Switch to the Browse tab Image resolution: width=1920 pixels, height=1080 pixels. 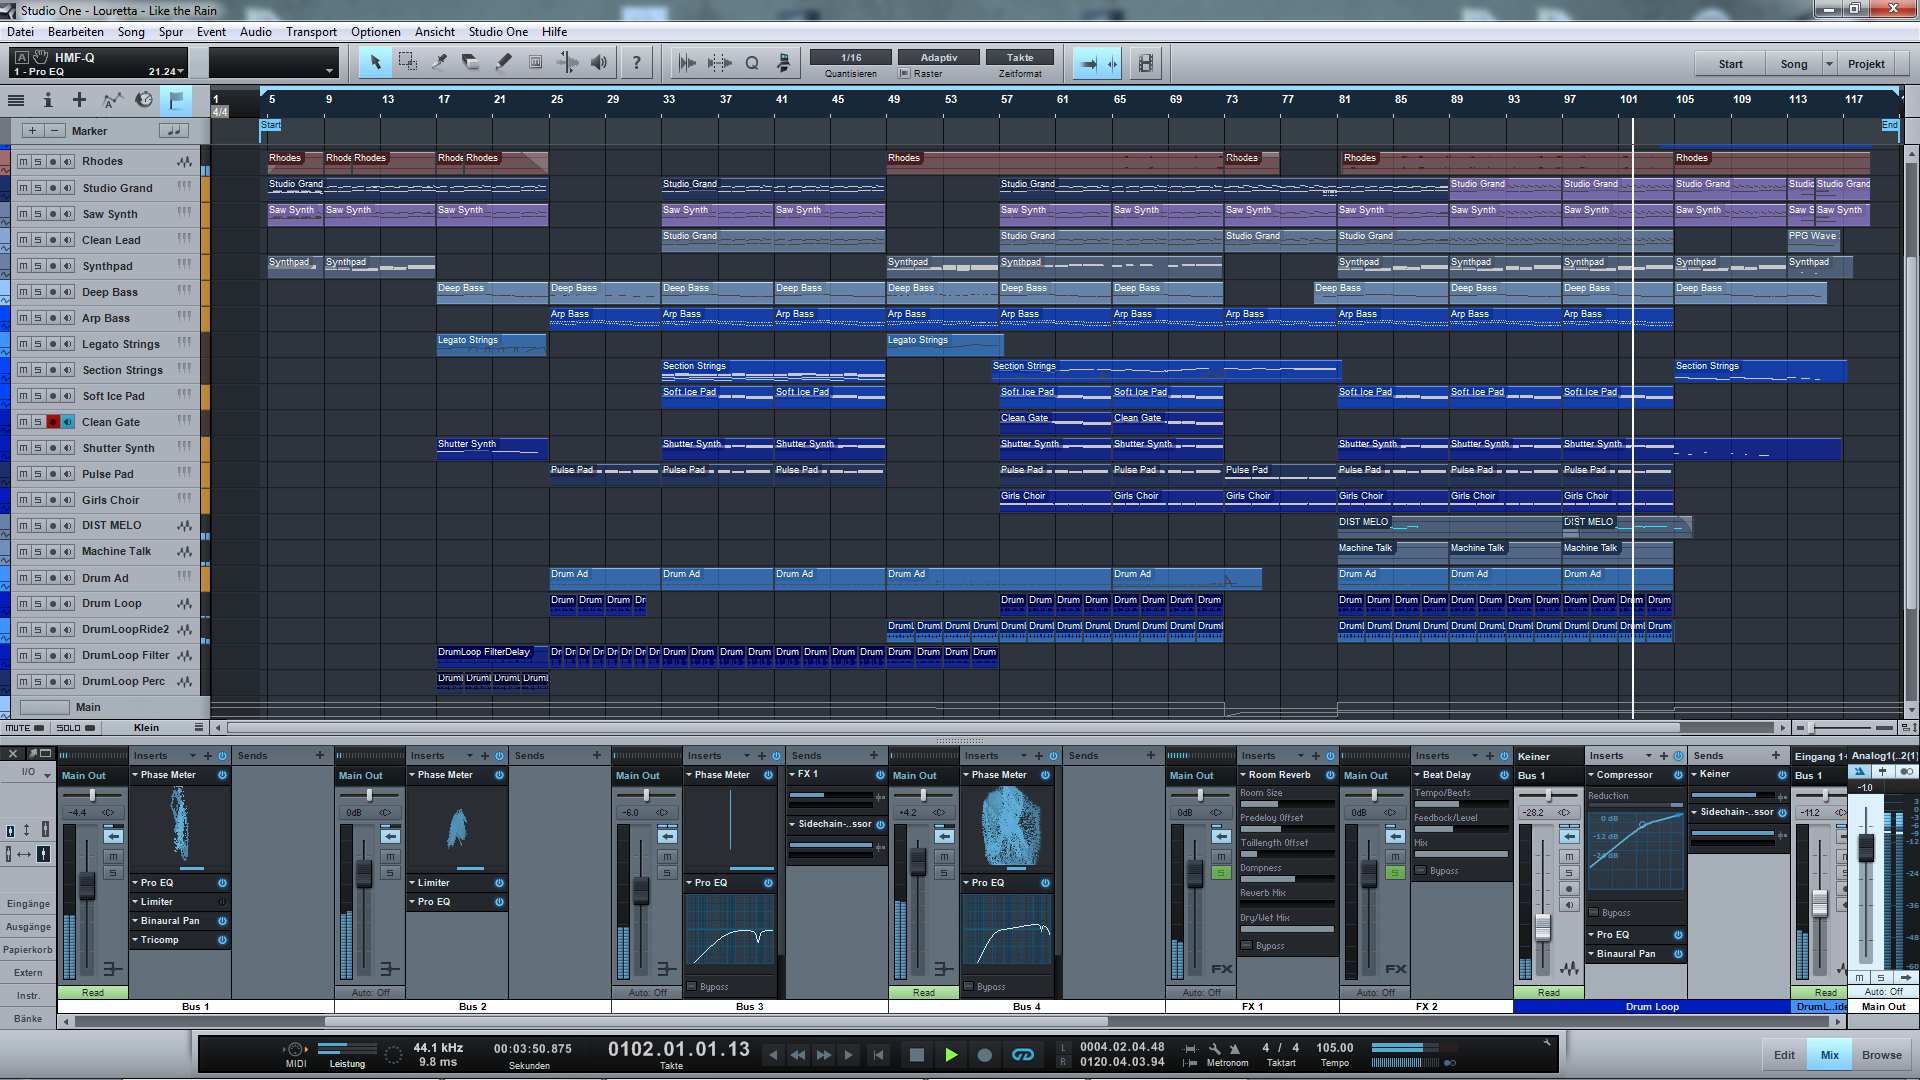pos(1882,1055)
